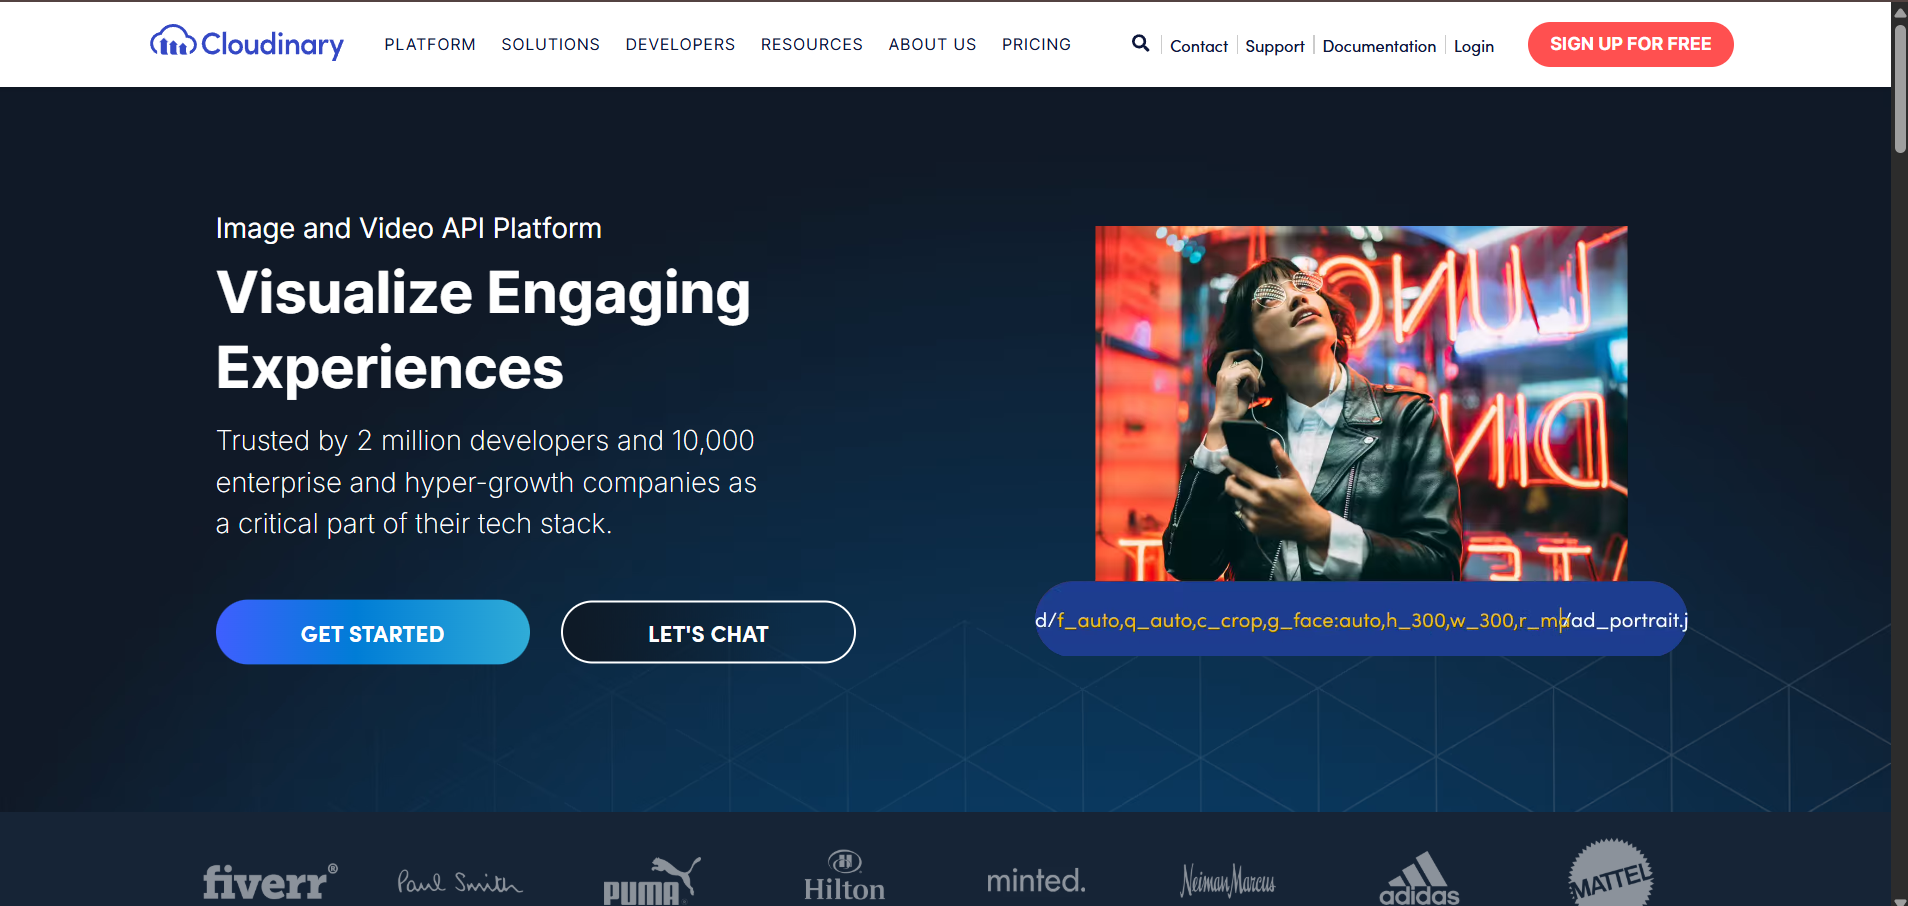Open the search function
This screenshot has width=1908, height=906.
click(1139, 43)
